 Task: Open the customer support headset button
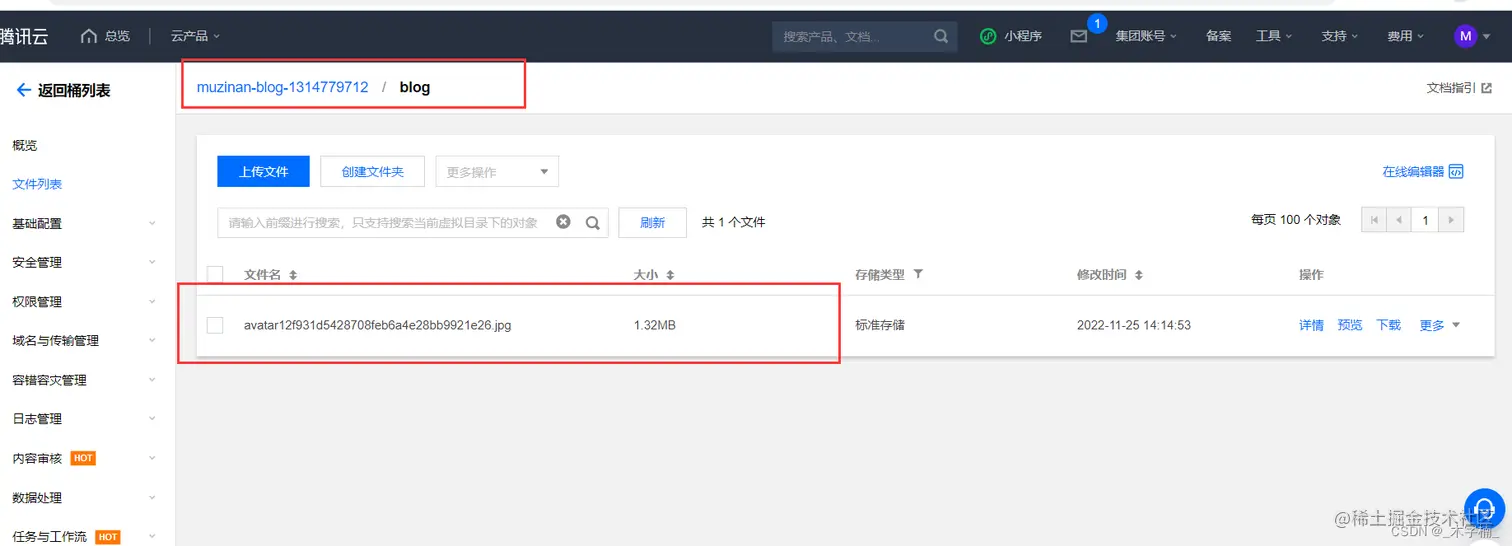click(1485, 507)
